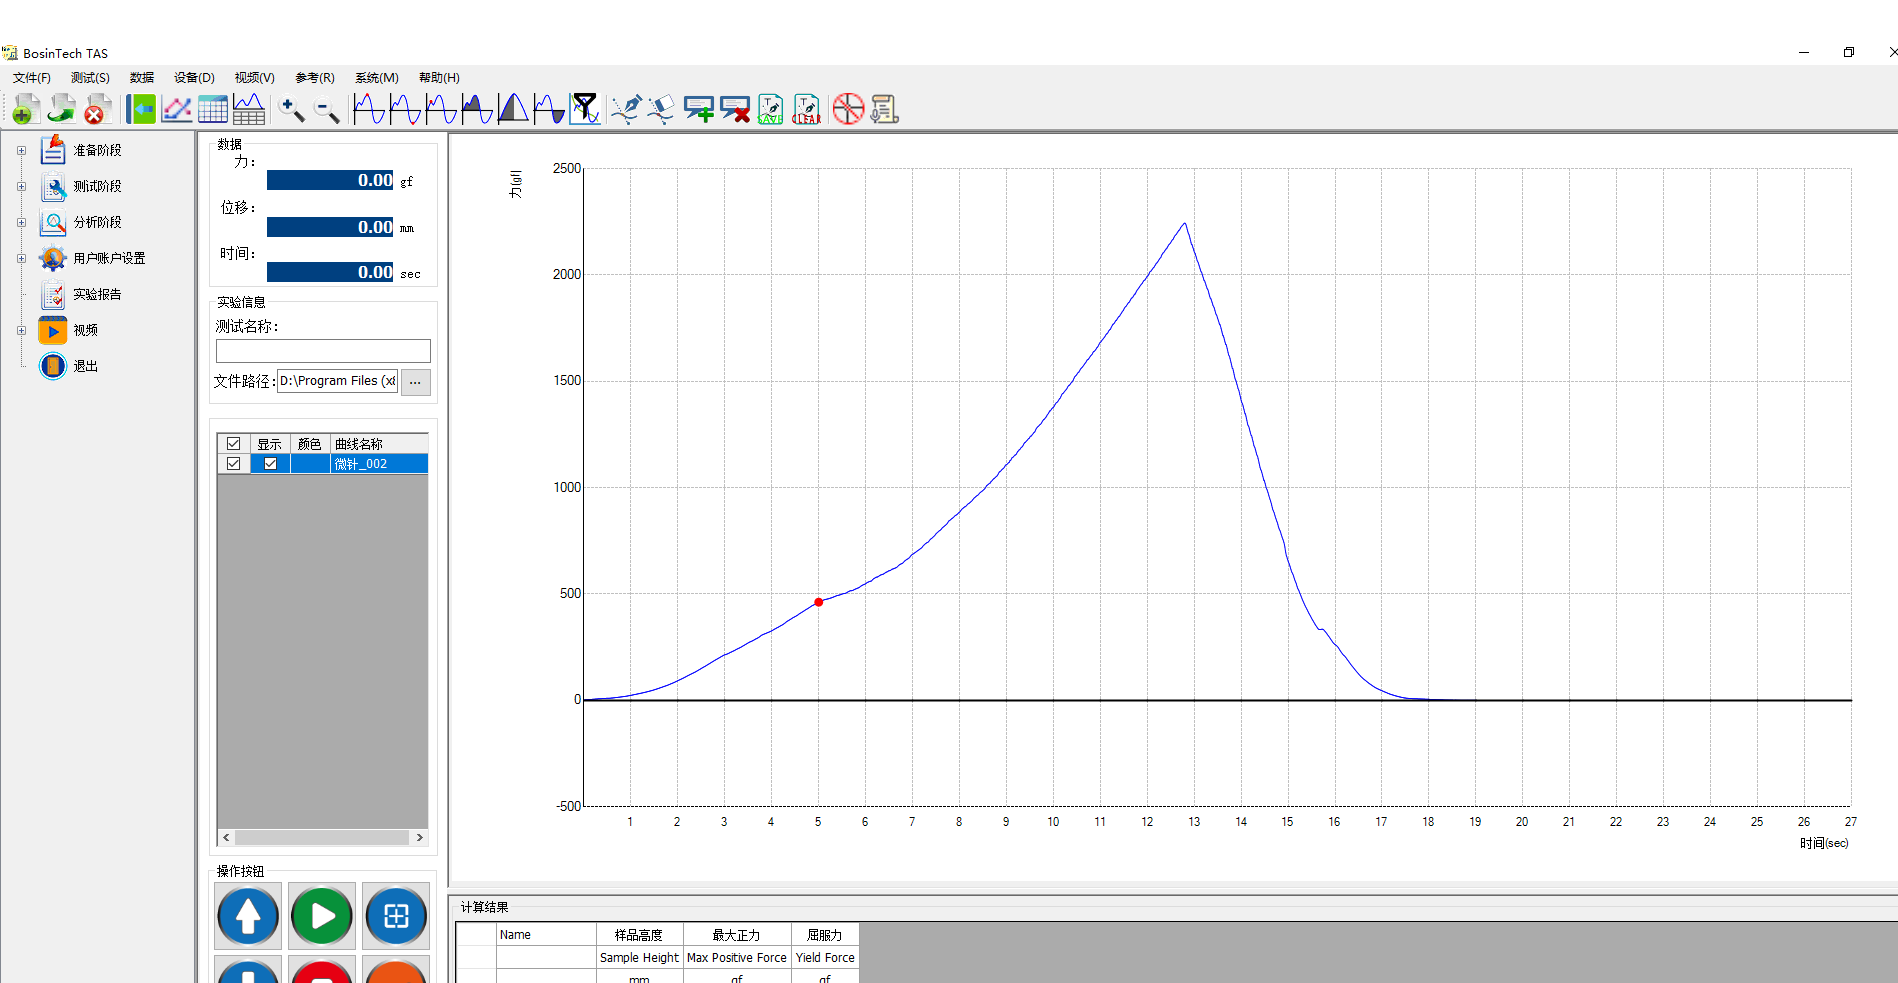Open the 设备(D) menu
The height and width of the screenshot is (983, 1898).
click(x=194, y=78)
